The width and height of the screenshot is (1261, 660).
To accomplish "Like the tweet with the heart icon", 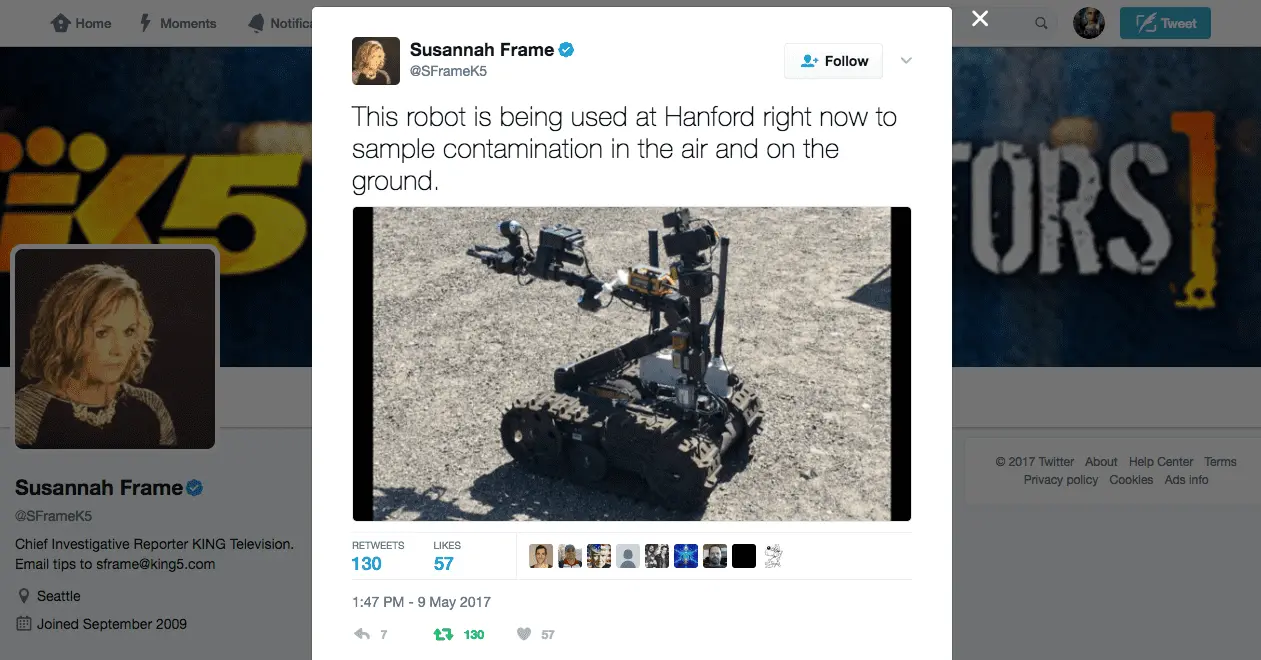I will point(523,634).
